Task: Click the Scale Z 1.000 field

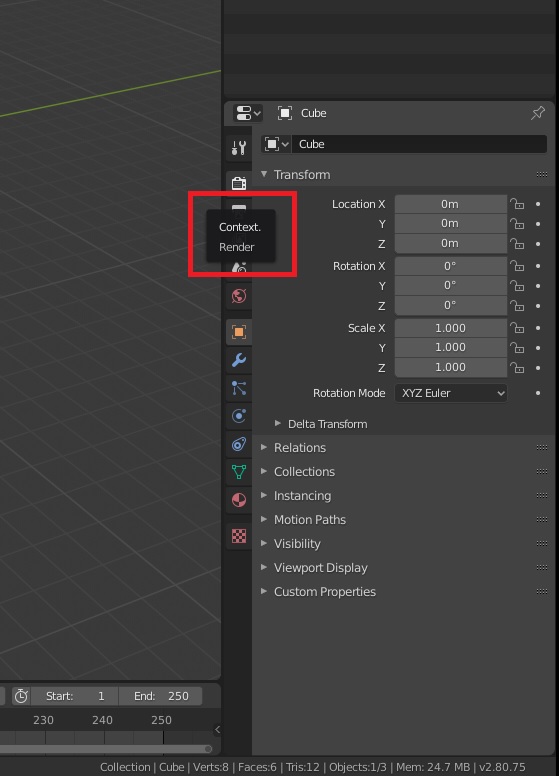Action: click(x=451, y=367)
